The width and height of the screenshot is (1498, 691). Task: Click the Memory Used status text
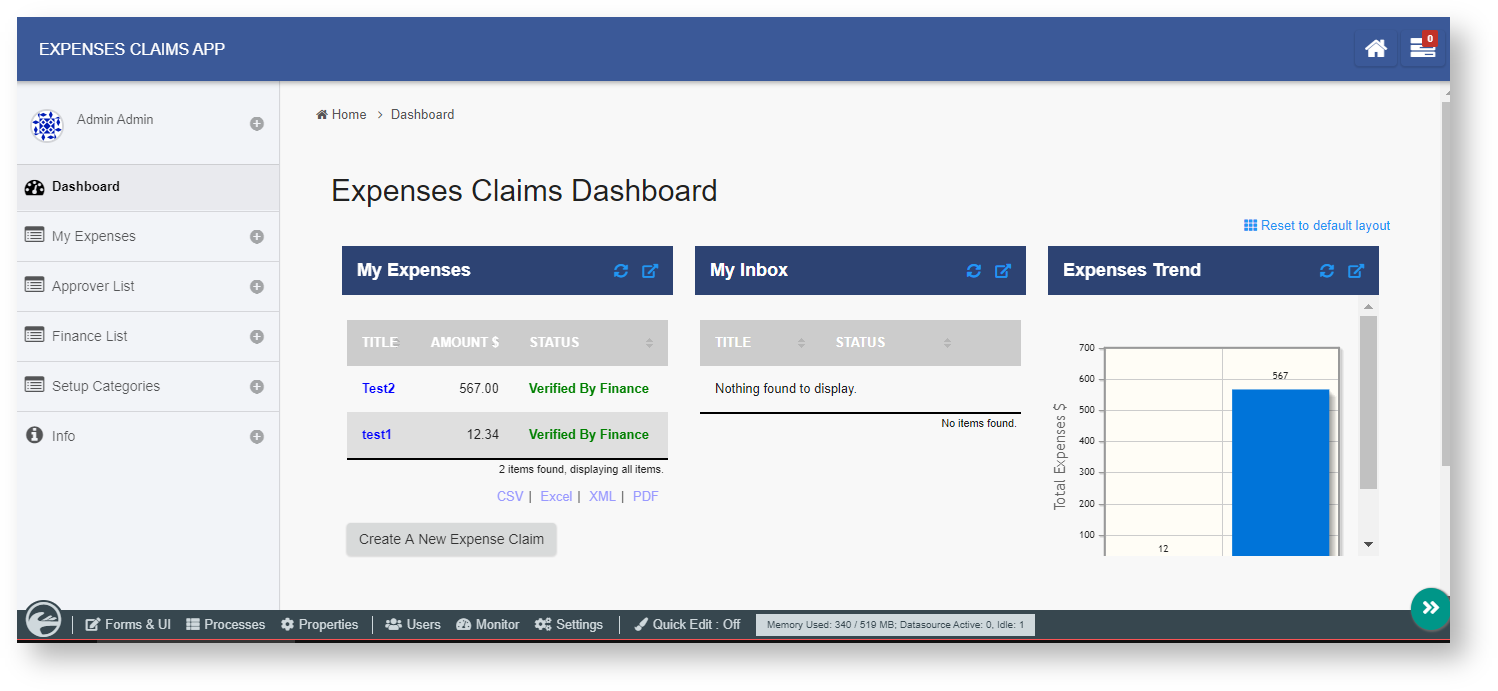pos(895,625)
